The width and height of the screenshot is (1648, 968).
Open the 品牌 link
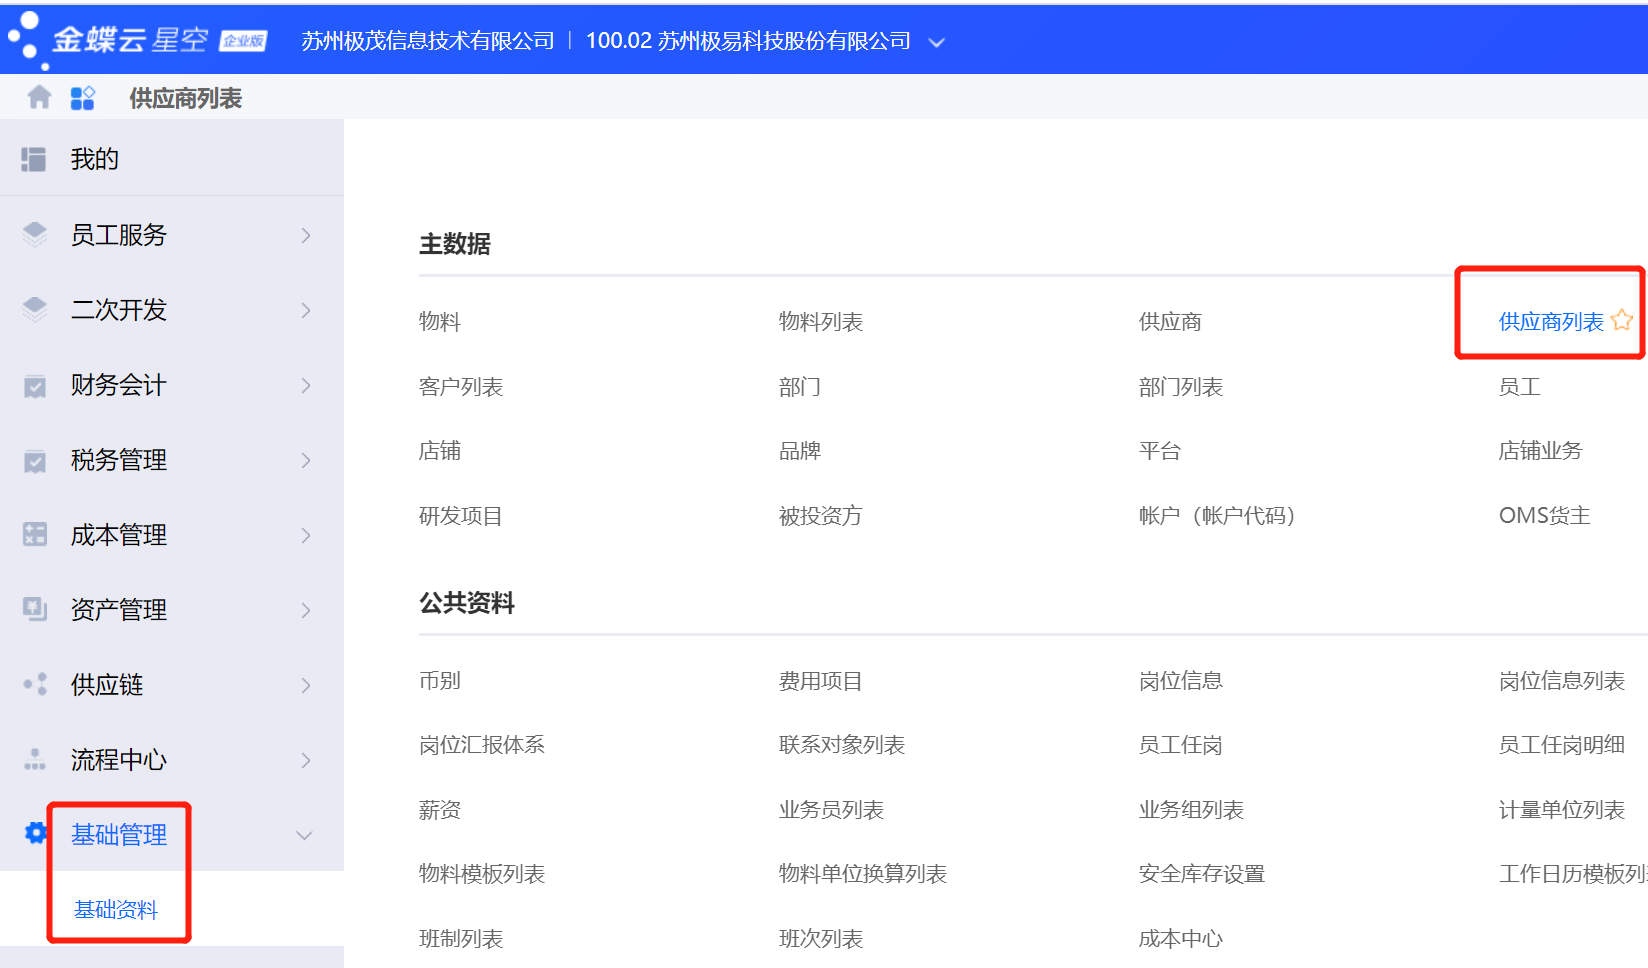800,451
